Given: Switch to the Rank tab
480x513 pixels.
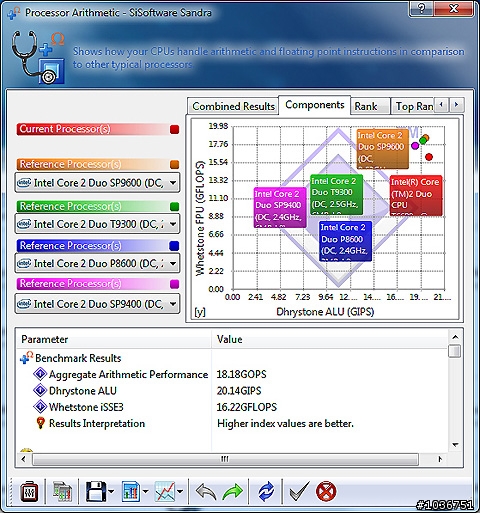Looking at the screenshot, I should [370, 106].
